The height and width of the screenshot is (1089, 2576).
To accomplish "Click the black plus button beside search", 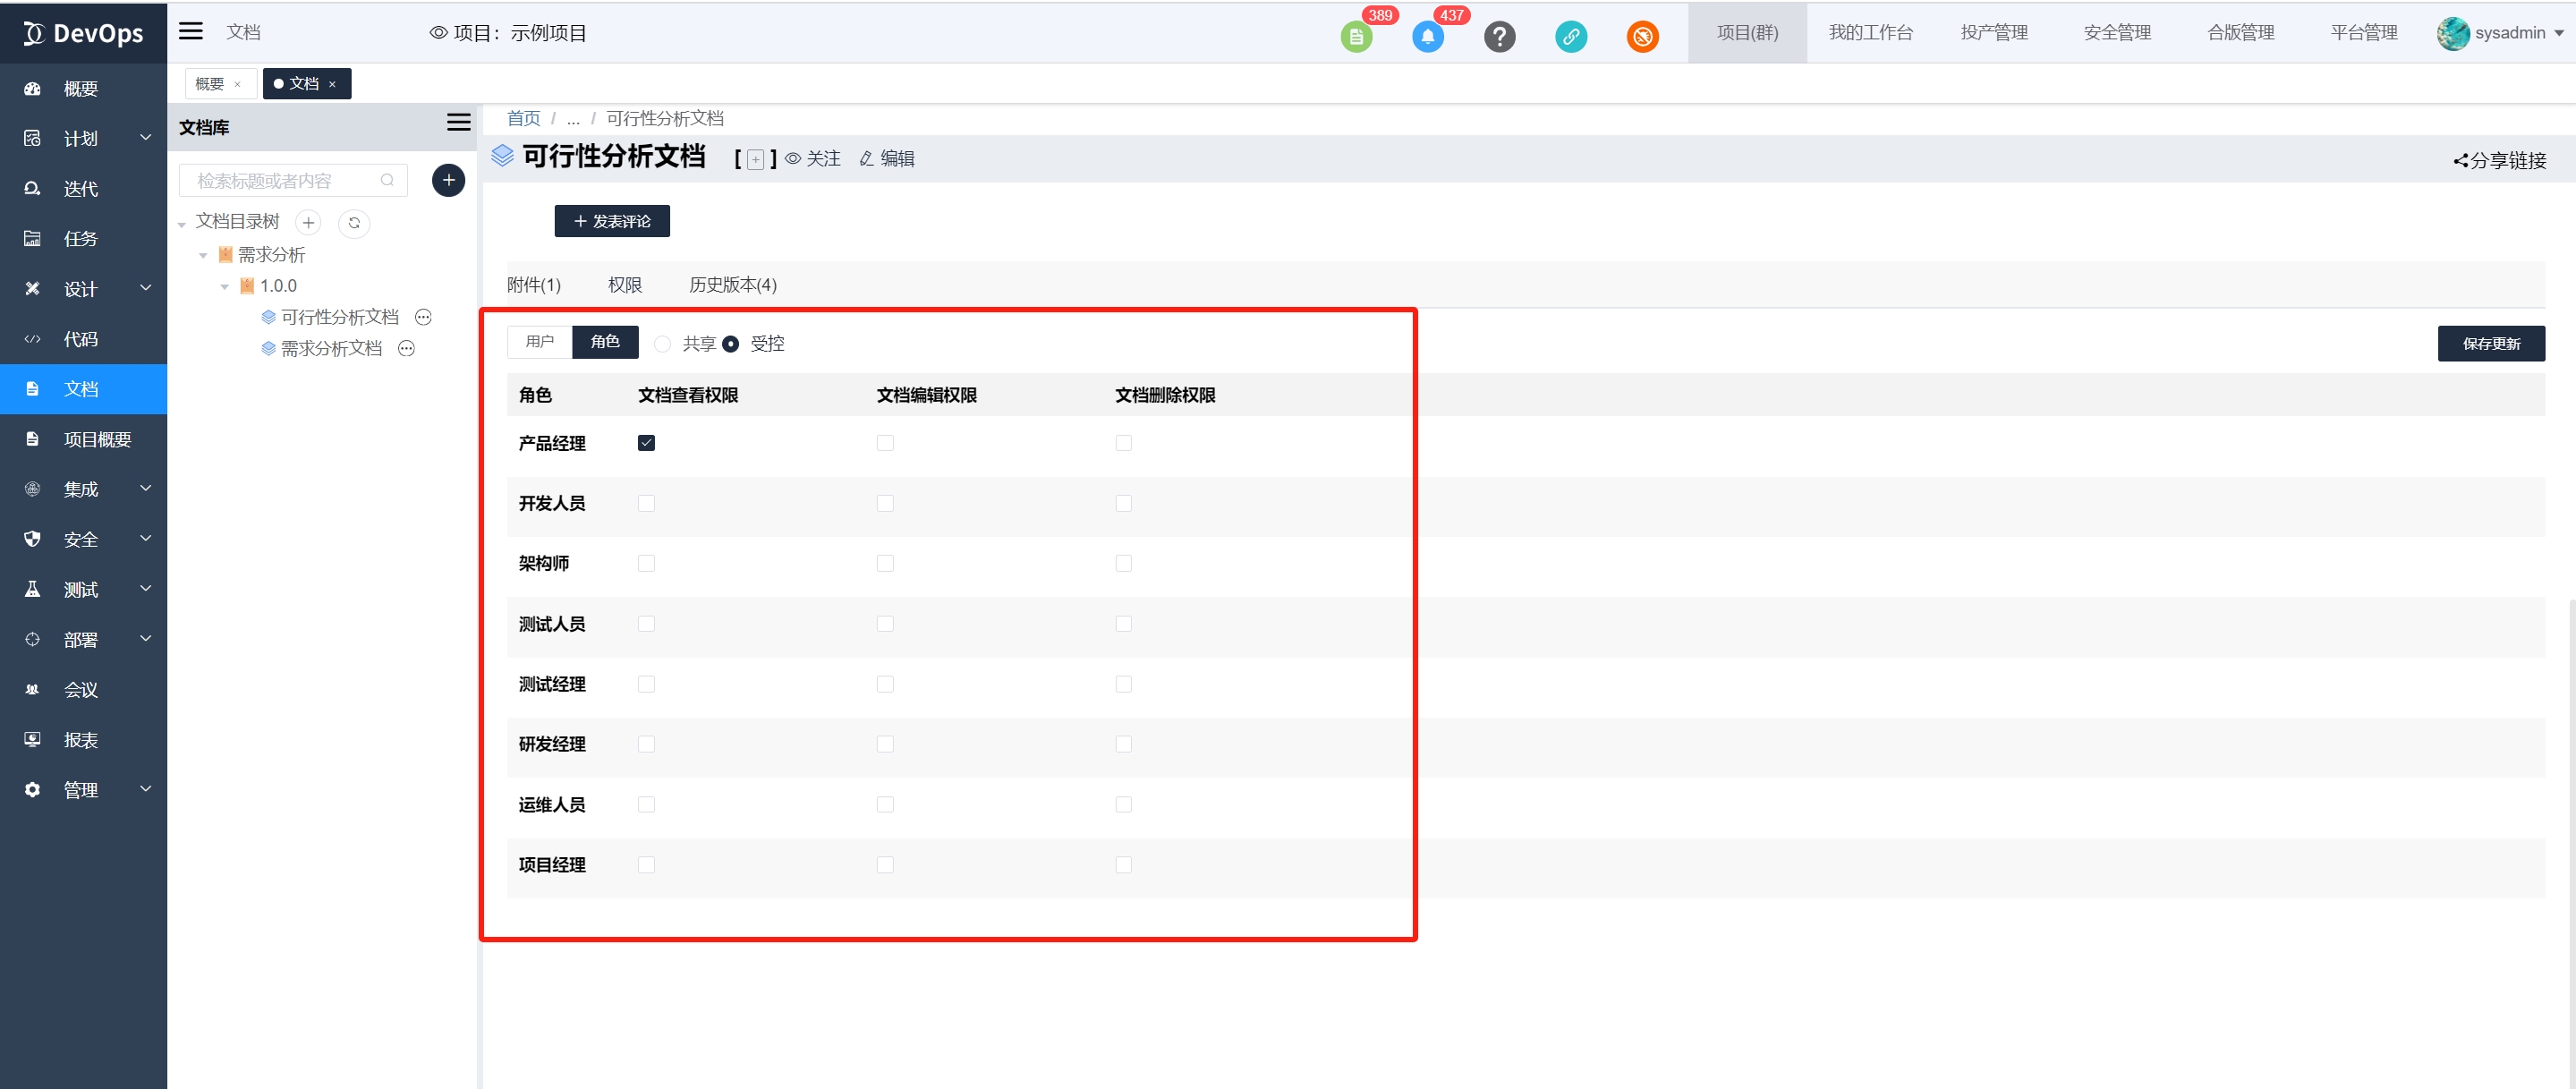I will (x=448, y=180).
